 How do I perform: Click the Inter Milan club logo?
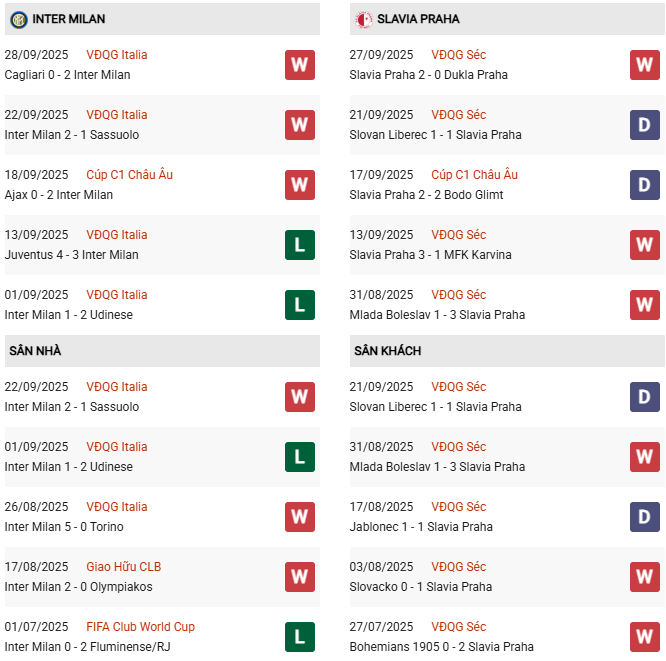[x=18, y=19]
